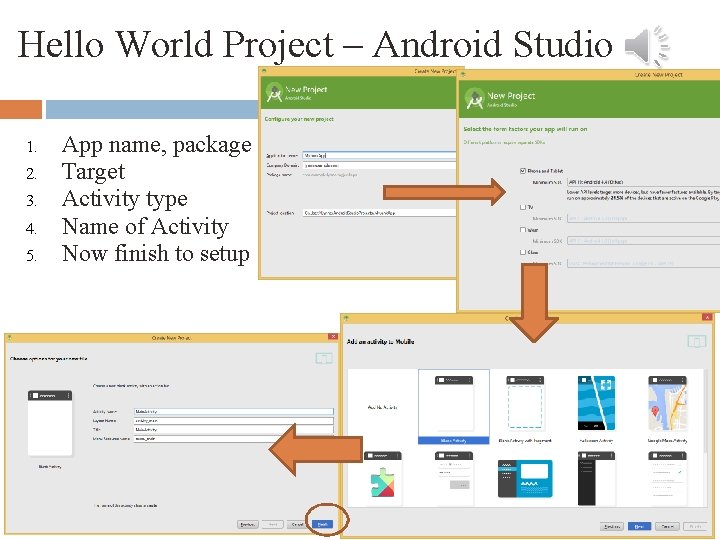This screenshot has width=720, height=540.
Task: Click Android Studio logo in Configure project dialog
Action: 274,92
